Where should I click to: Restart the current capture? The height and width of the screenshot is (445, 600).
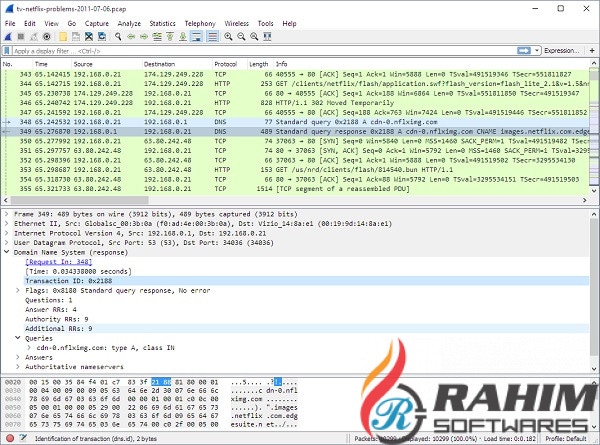(34, 37)
